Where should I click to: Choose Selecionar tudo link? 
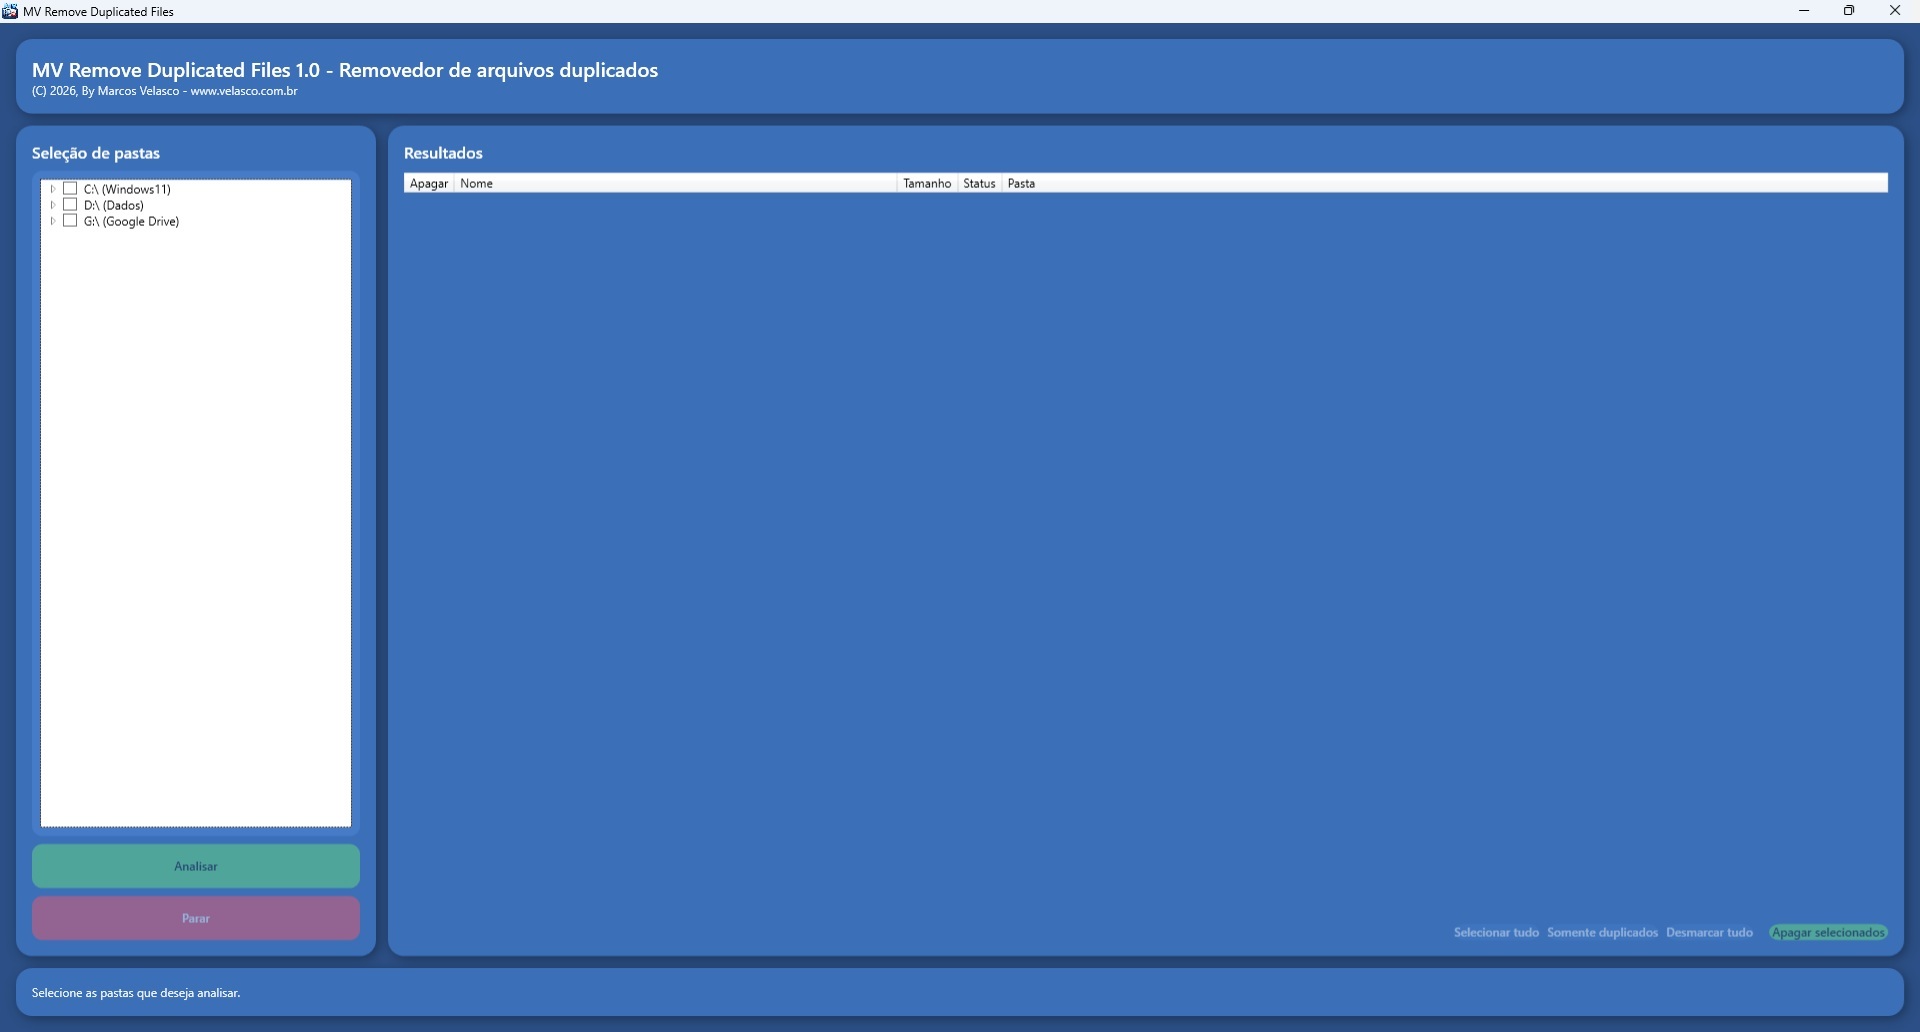[x=1496, y=933]
